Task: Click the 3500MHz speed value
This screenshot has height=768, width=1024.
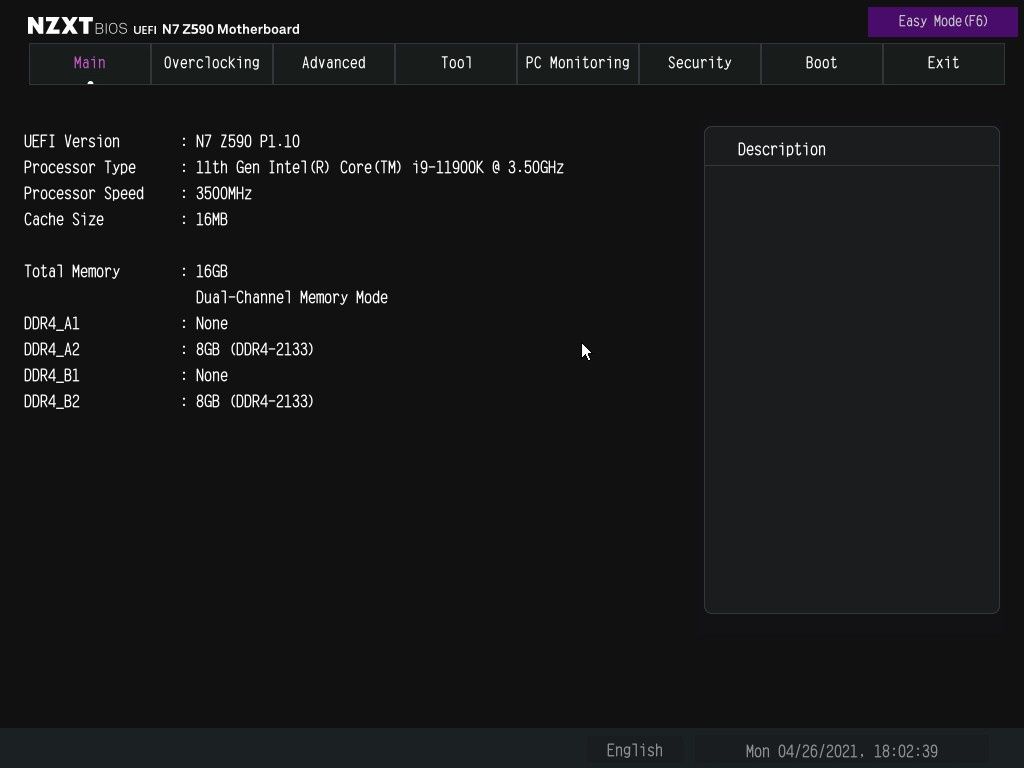Action: pos(223,194)
